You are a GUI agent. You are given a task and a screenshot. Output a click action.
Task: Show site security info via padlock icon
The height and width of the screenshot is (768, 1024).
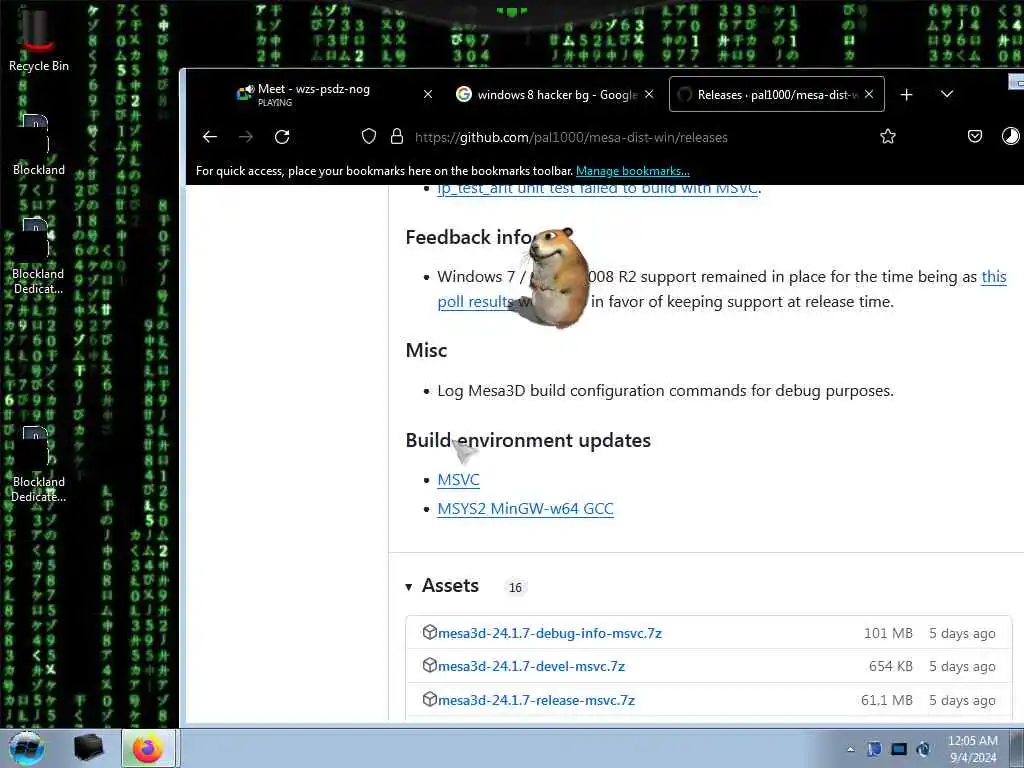pos(396,136)
